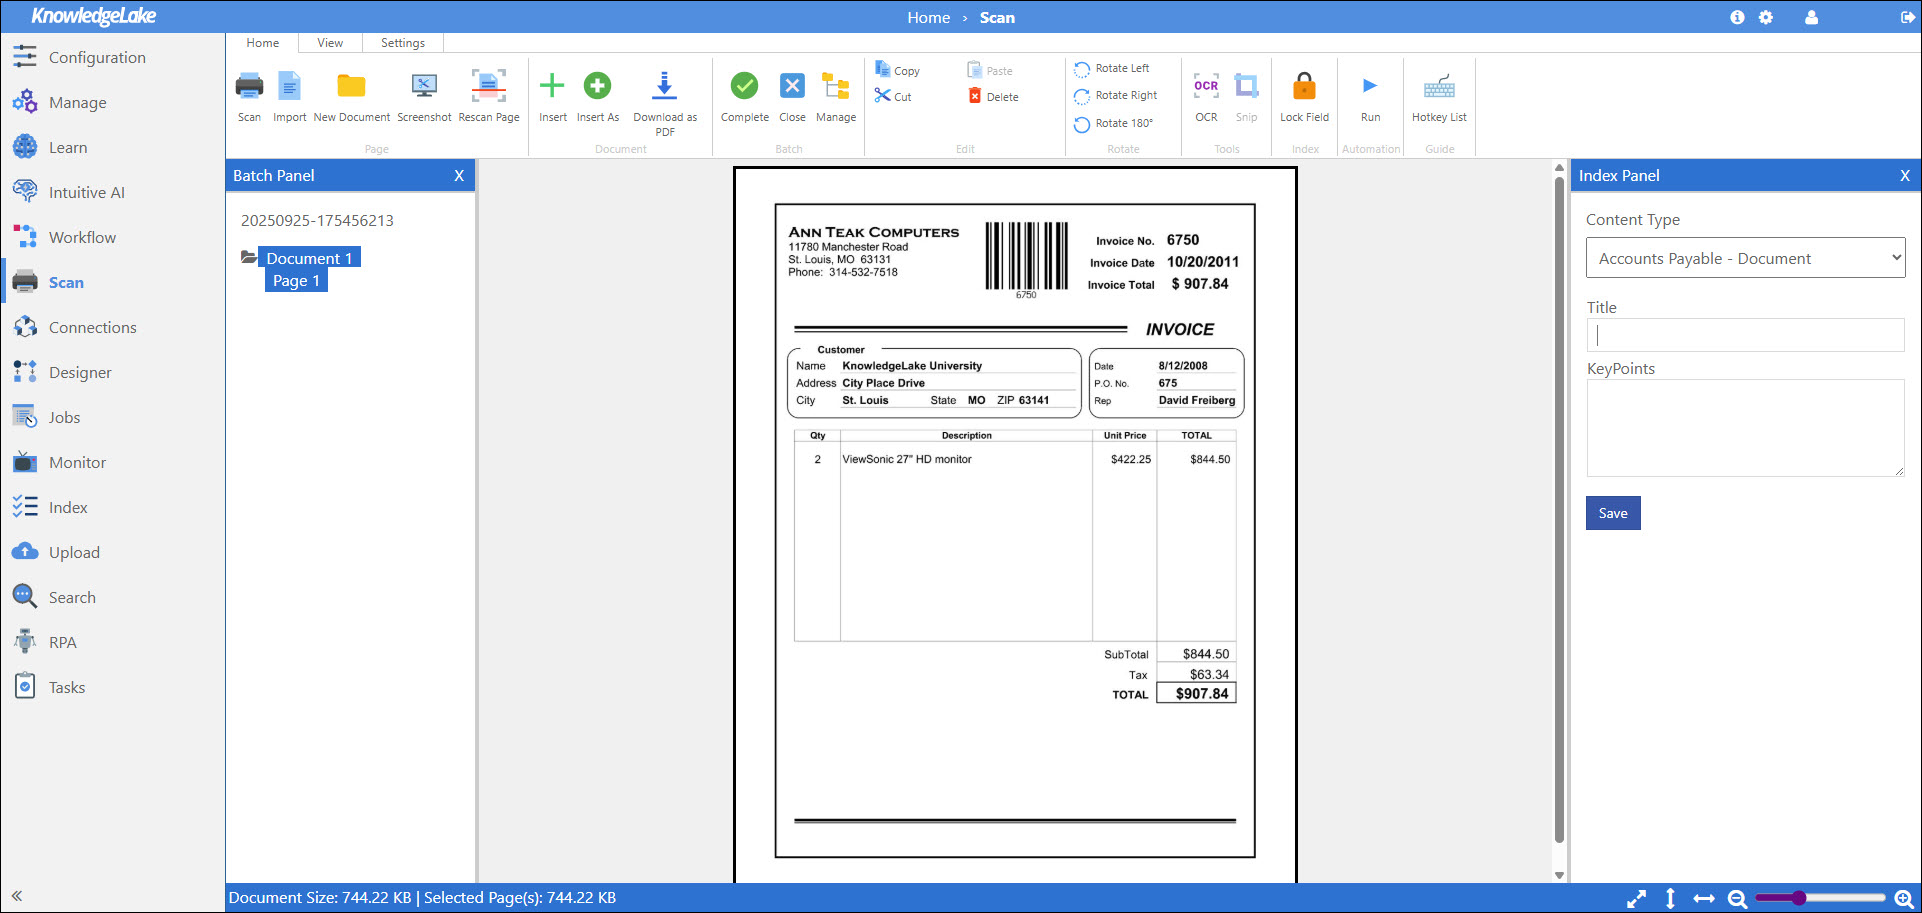Click the zoom in magnifier icon
This screenshot has height=913, width=1922.
(1904, 899)
